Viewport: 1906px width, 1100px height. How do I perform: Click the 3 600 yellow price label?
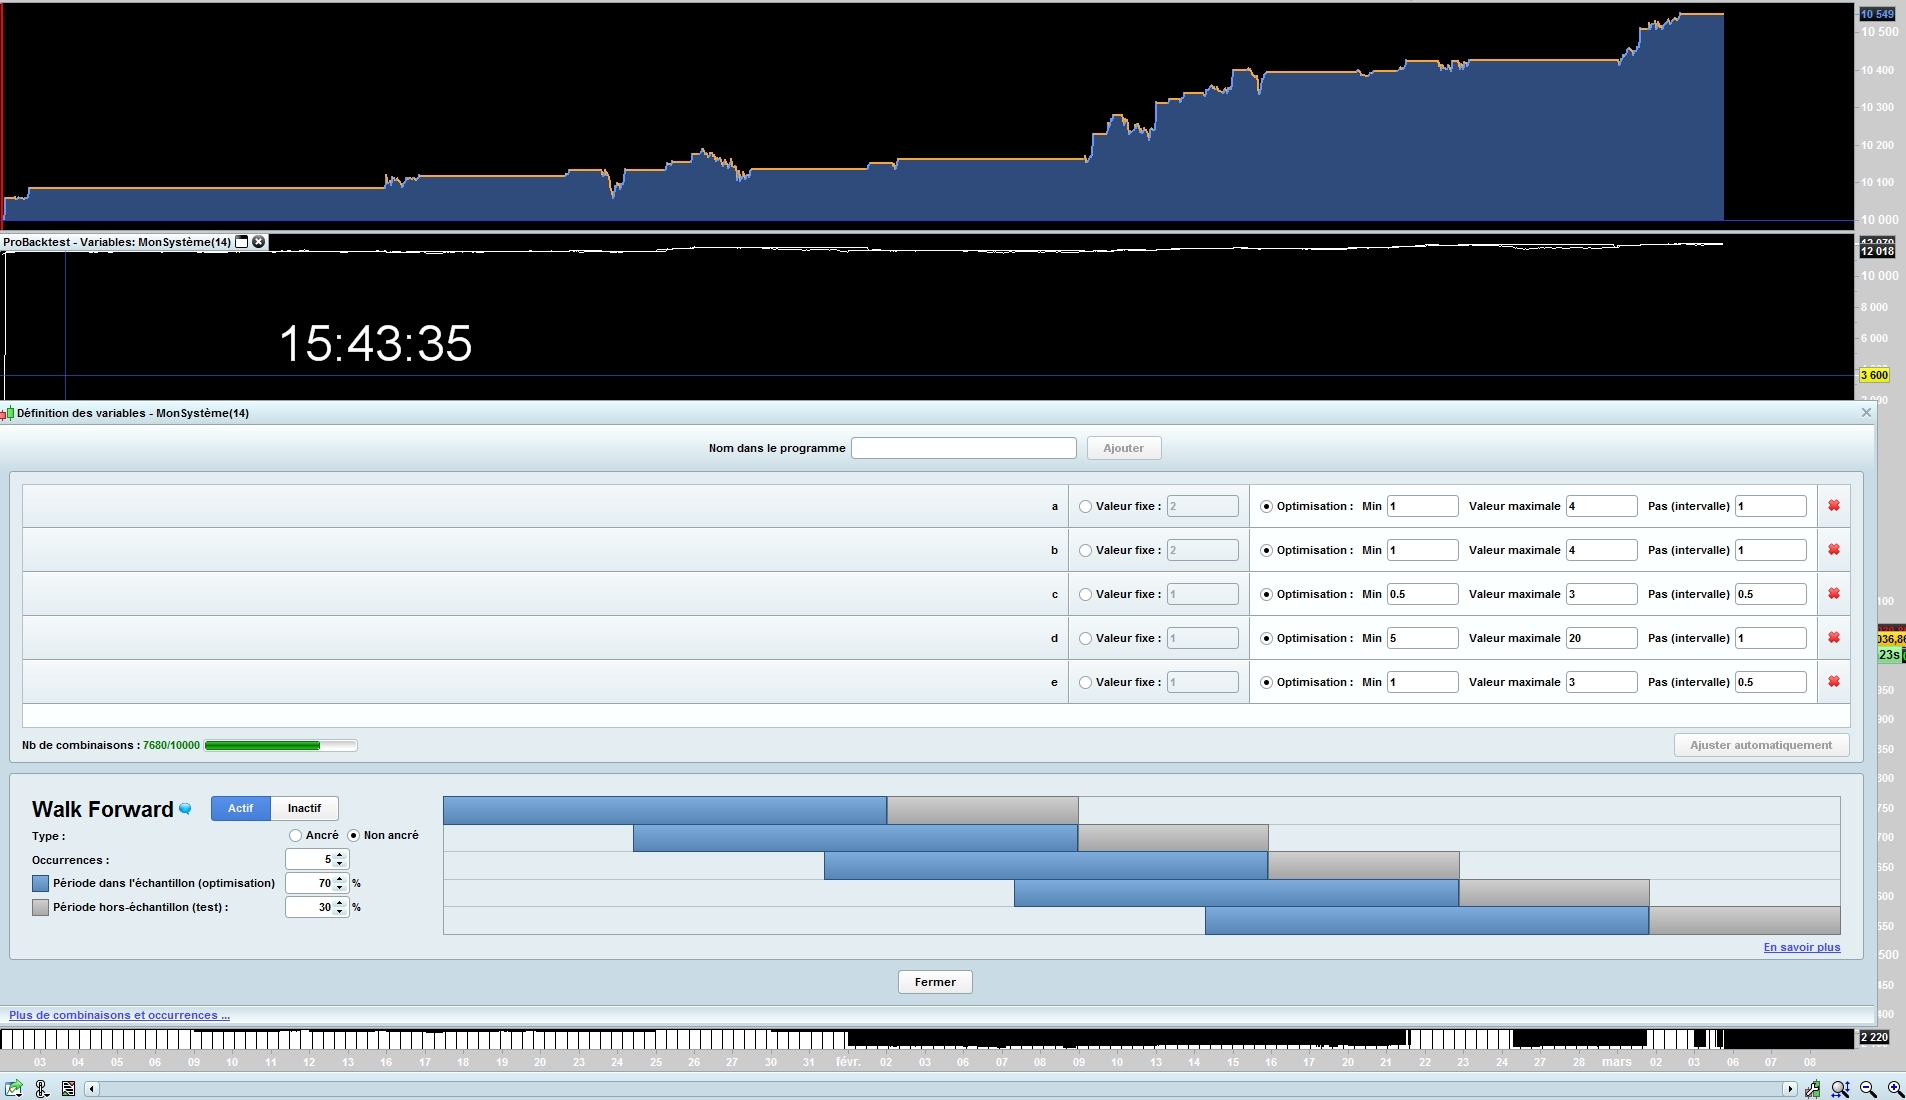coord(1874,375)
